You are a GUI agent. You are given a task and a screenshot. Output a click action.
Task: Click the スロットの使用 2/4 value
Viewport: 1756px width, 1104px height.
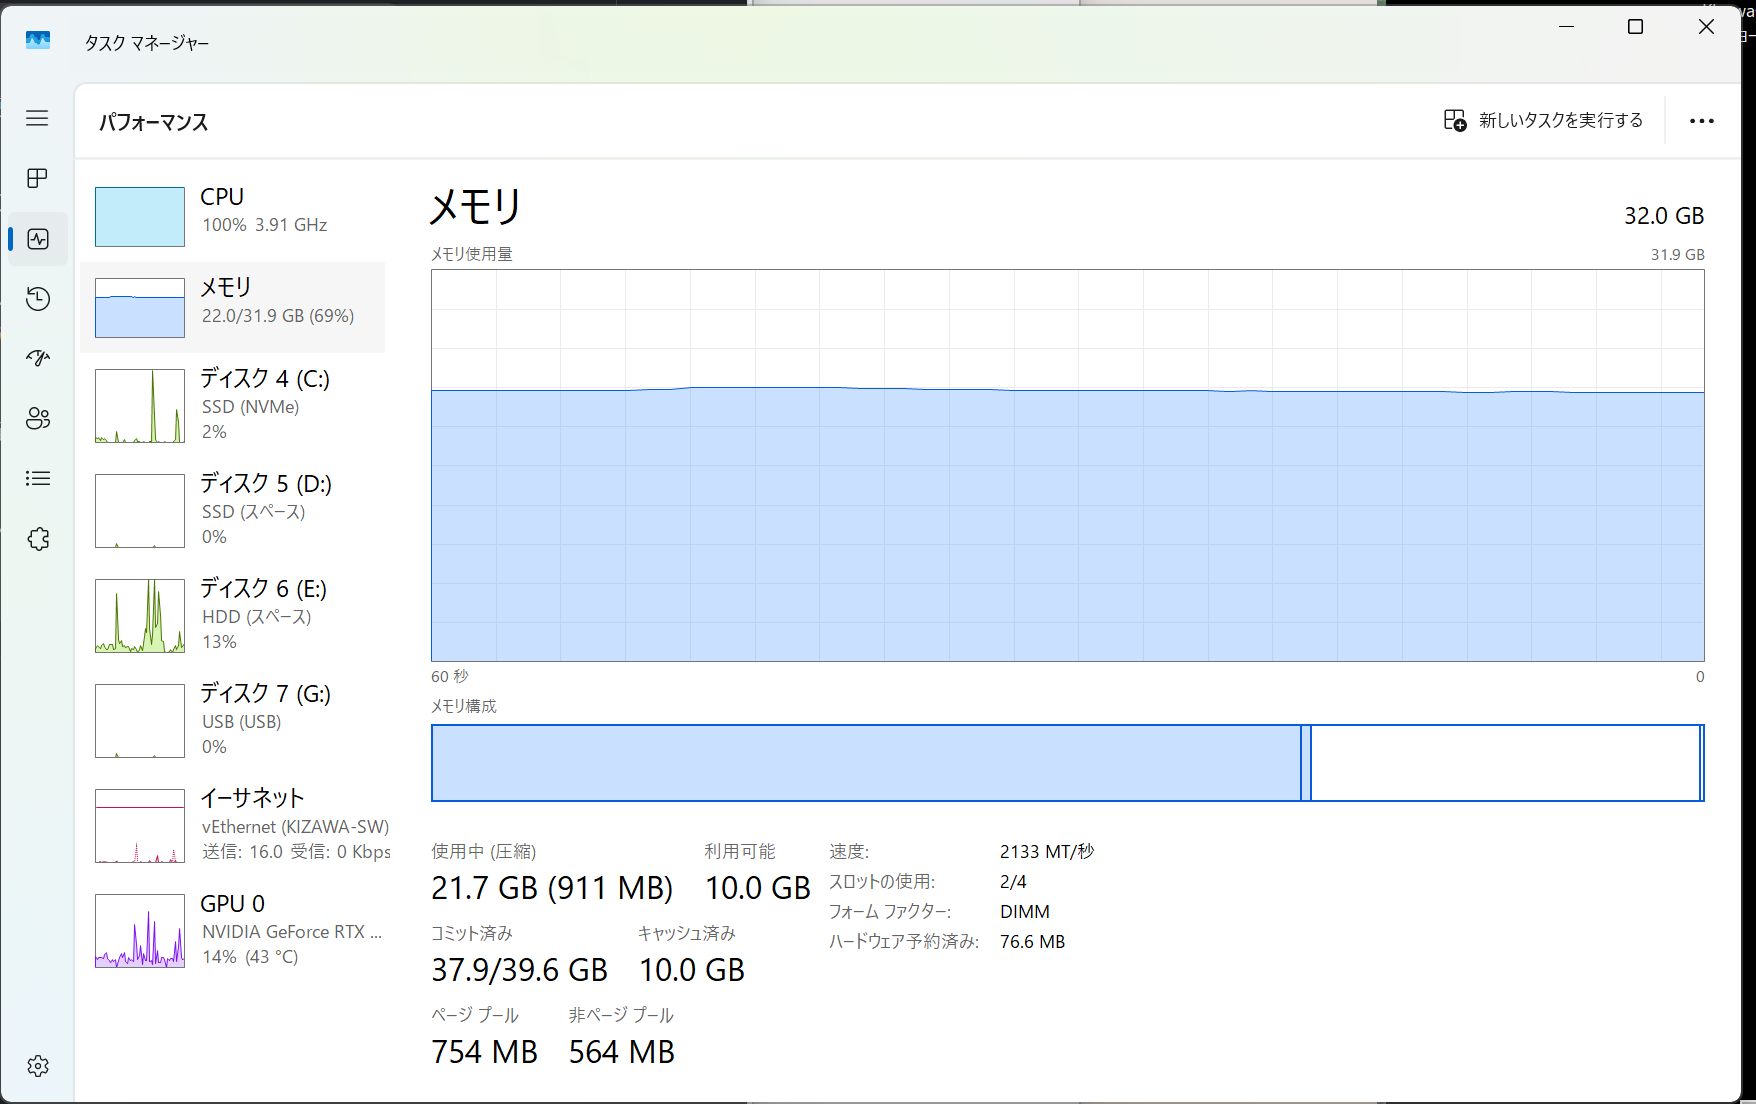[1013, 882]
